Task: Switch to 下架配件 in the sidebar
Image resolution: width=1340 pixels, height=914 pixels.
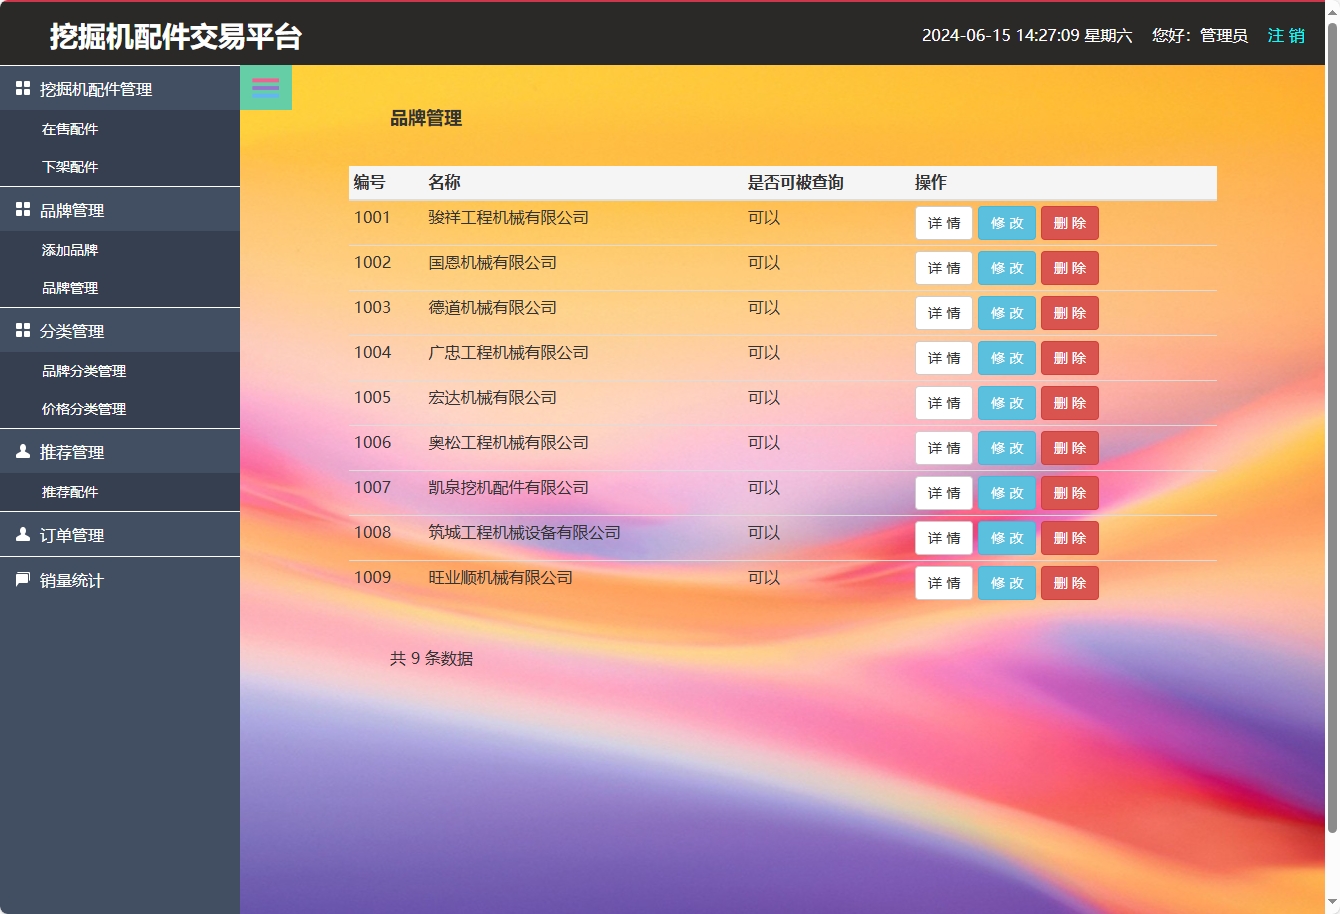Action: click(71, 166)
